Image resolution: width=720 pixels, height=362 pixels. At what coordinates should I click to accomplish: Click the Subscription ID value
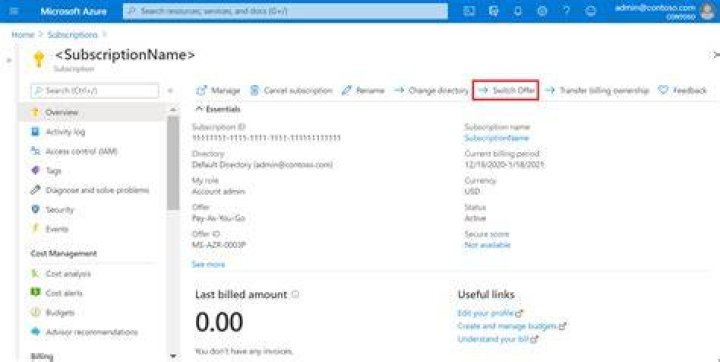pyautogui.click(x=266, y=138)
